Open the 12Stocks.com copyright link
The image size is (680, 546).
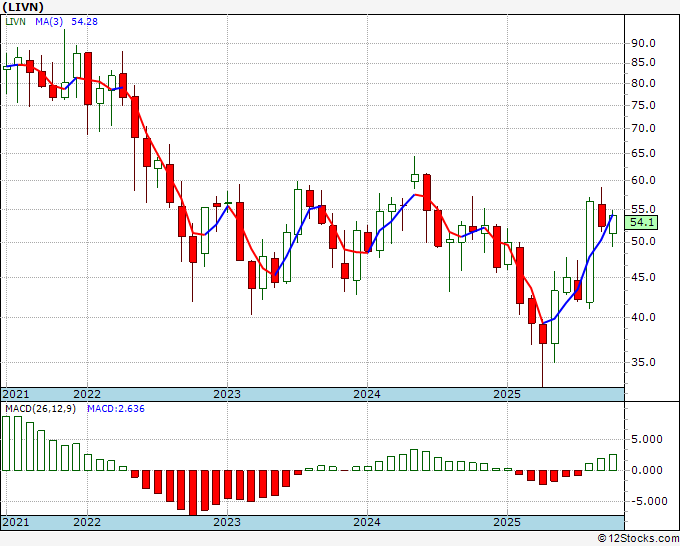(x=638, y=539)
